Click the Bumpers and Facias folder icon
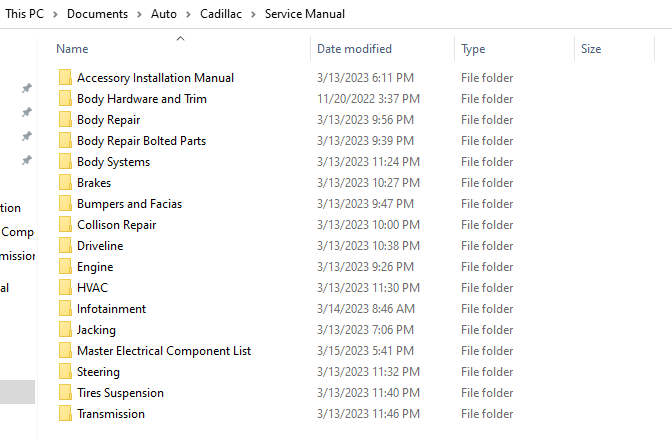The image size is (672, 440). click(x=65, y=204)
